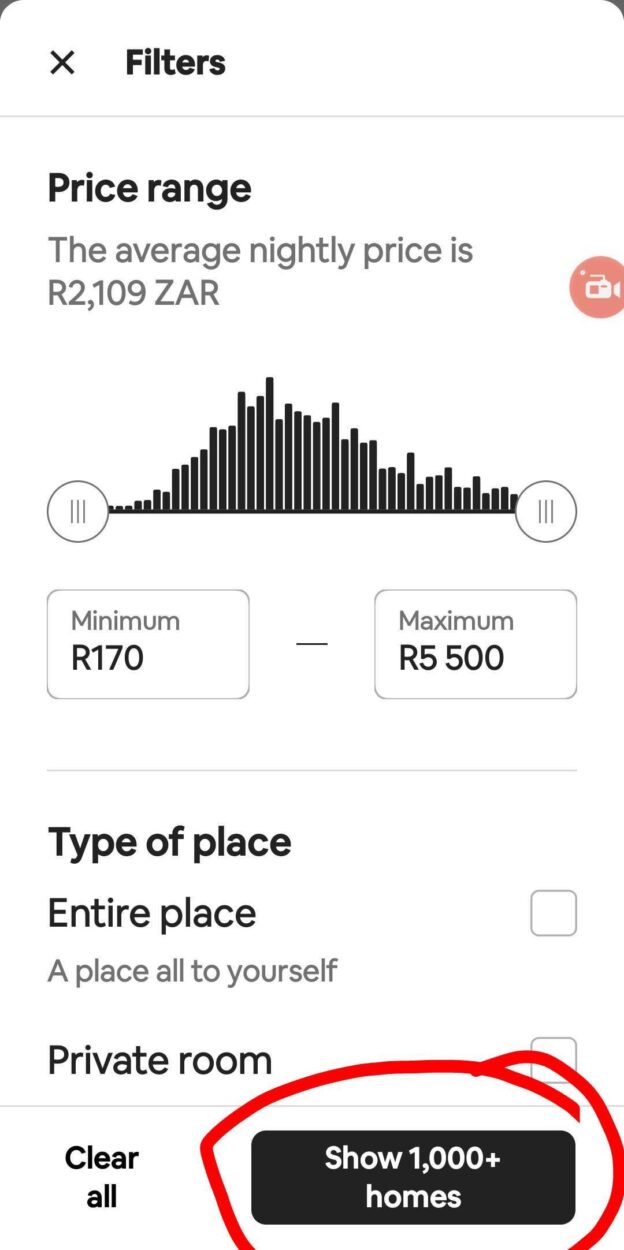
Task: Enable the Entire place checkbox
Action: click(553, 912)
